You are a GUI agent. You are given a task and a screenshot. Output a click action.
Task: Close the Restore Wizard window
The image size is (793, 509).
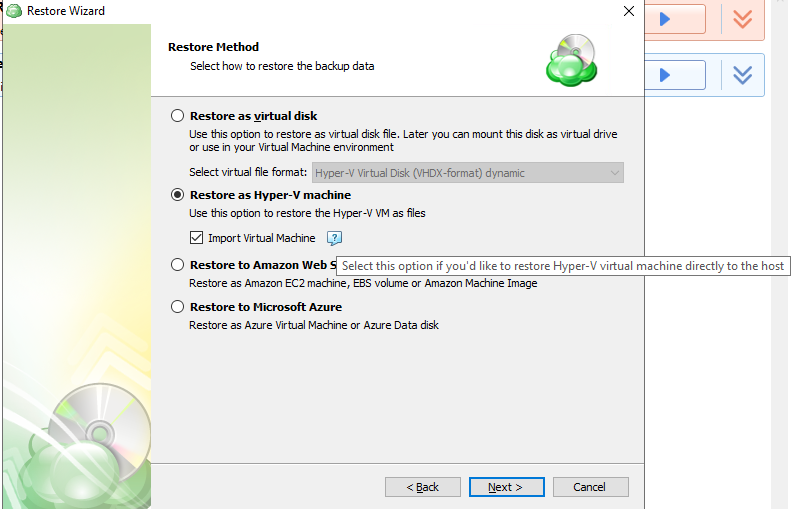click(x=629, y=11)
